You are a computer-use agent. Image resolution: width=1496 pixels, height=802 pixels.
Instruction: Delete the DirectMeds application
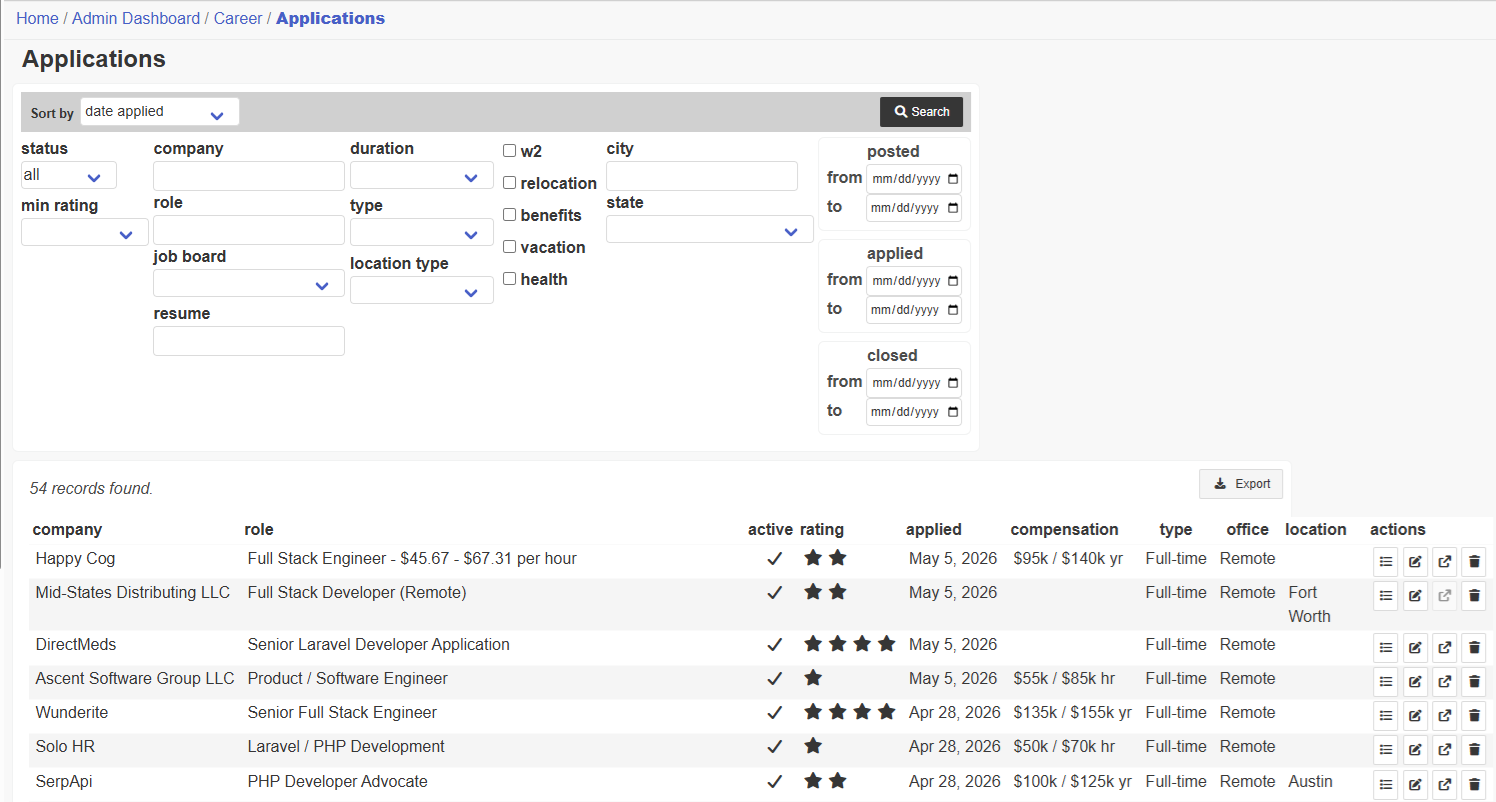point(1474,648)
